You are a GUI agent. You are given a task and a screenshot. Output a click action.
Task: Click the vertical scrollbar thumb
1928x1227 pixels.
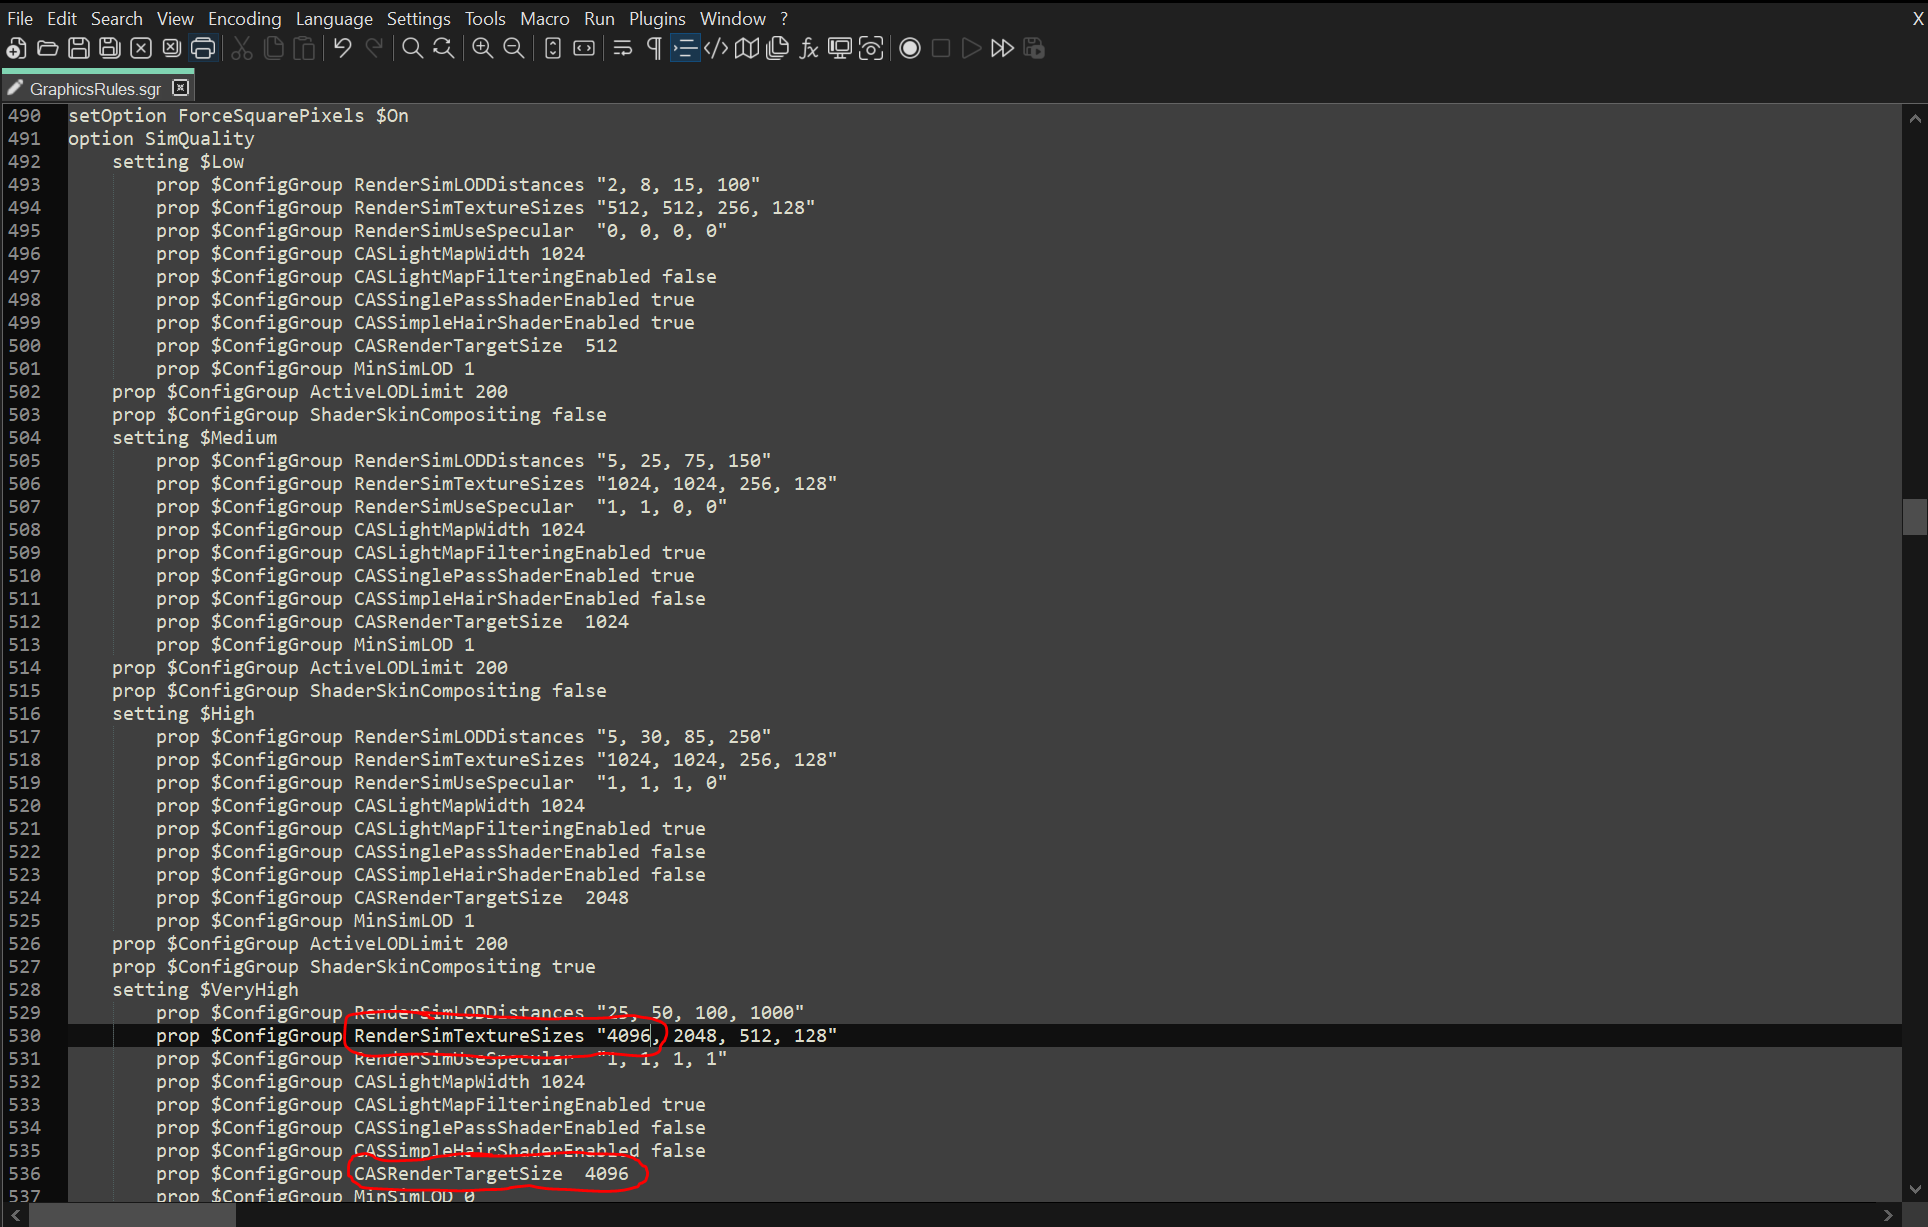click(1914, 517)
